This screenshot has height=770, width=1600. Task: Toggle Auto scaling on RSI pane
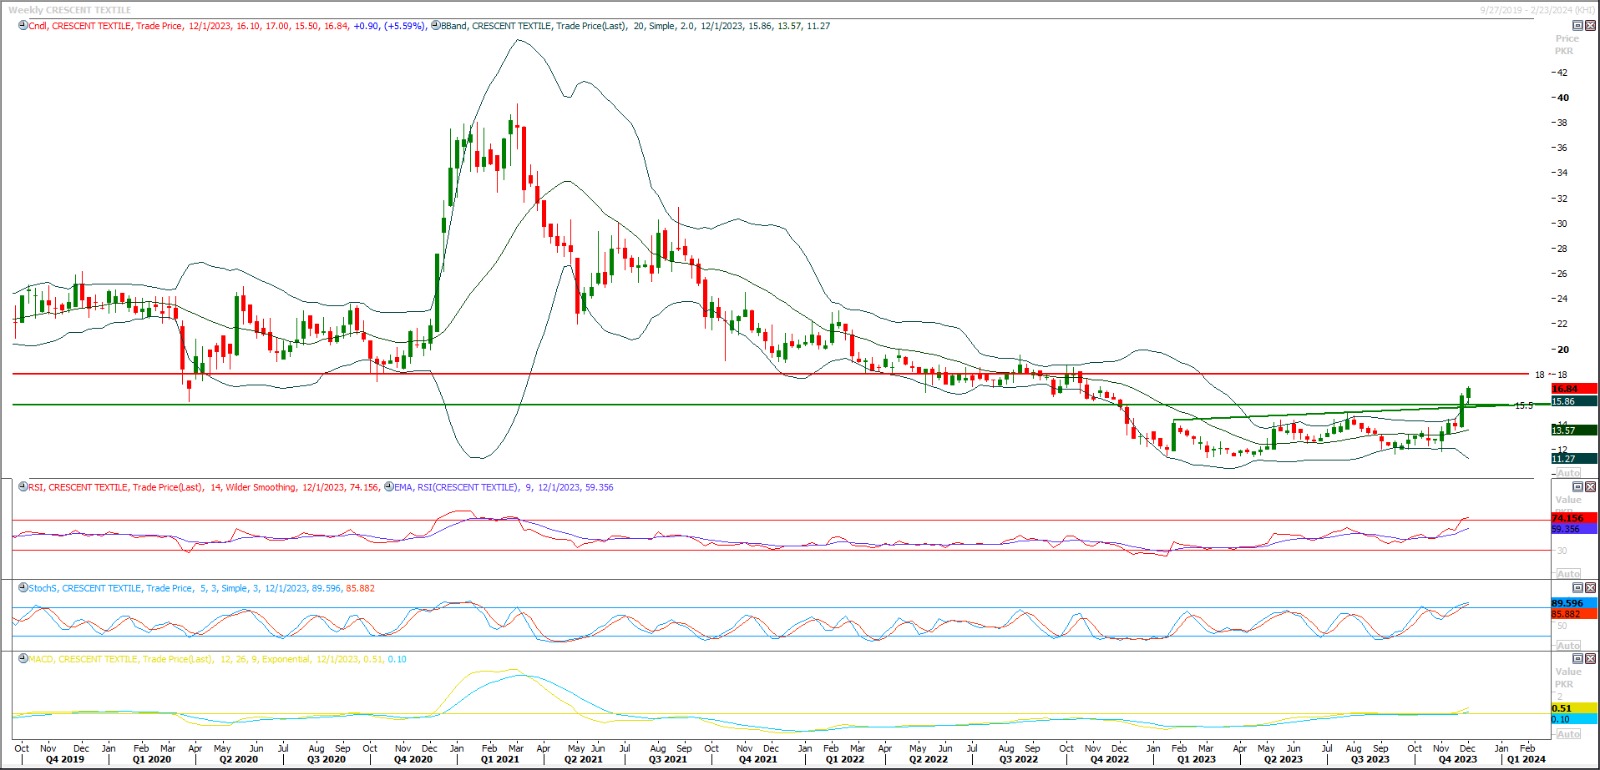(x=1569, y=574)
